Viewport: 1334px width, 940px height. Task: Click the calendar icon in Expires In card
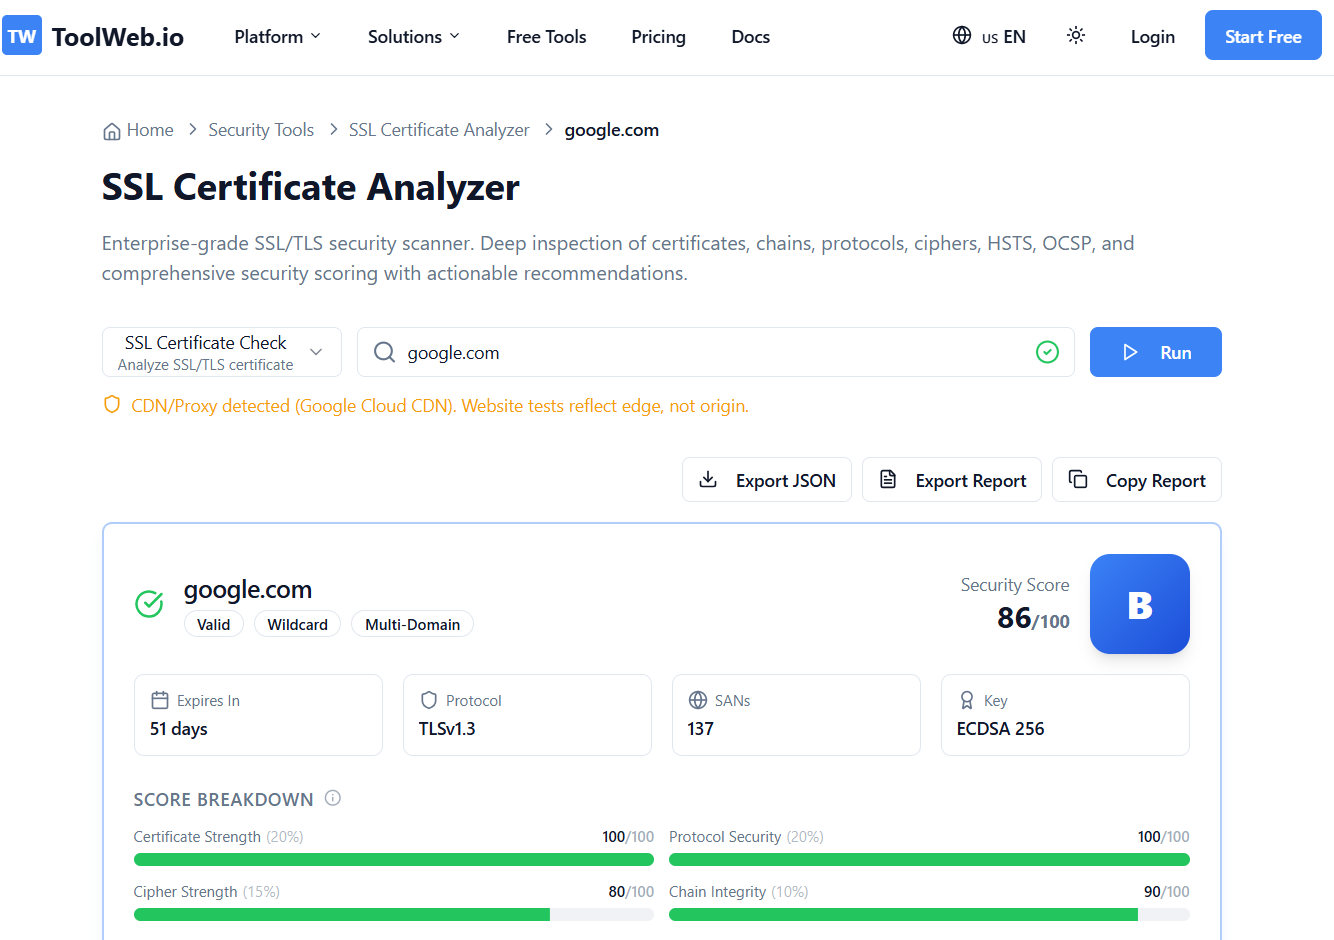[160, 700]
